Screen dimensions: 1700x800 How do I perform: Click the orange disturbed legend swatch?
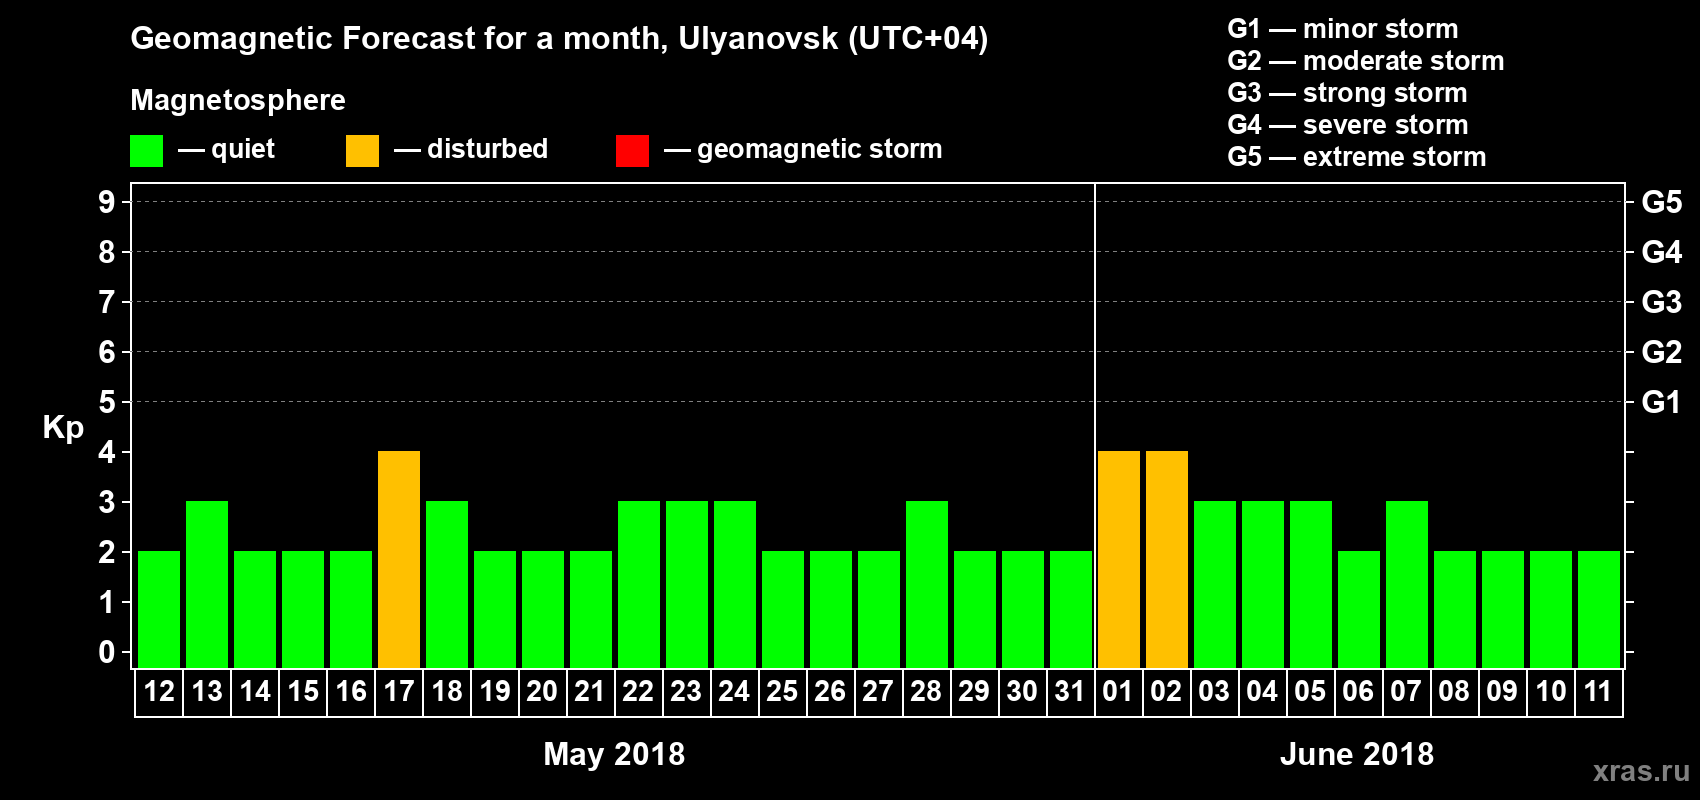tap(362, 151)
